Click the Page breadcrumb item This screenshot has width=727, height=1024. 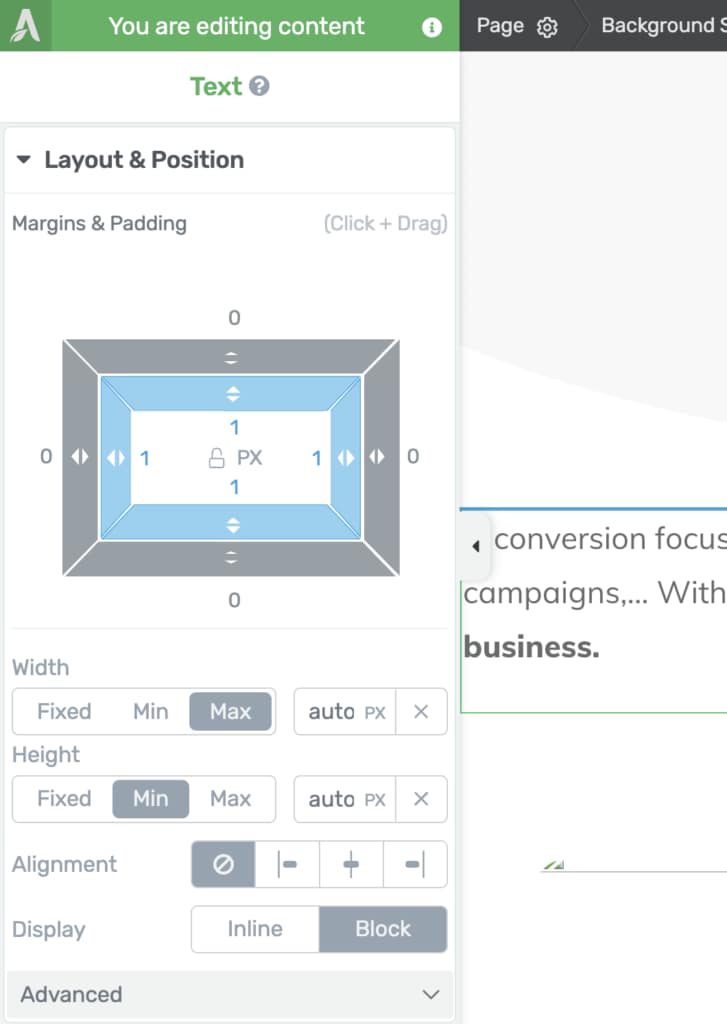[x=500, y=26]
